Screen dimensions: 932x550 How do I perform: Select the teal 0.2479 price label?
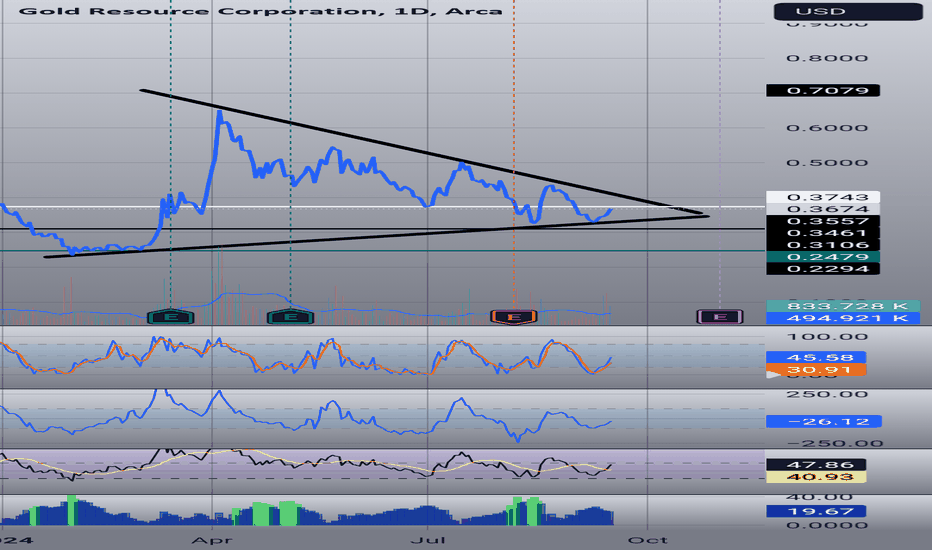click(823, 256)
